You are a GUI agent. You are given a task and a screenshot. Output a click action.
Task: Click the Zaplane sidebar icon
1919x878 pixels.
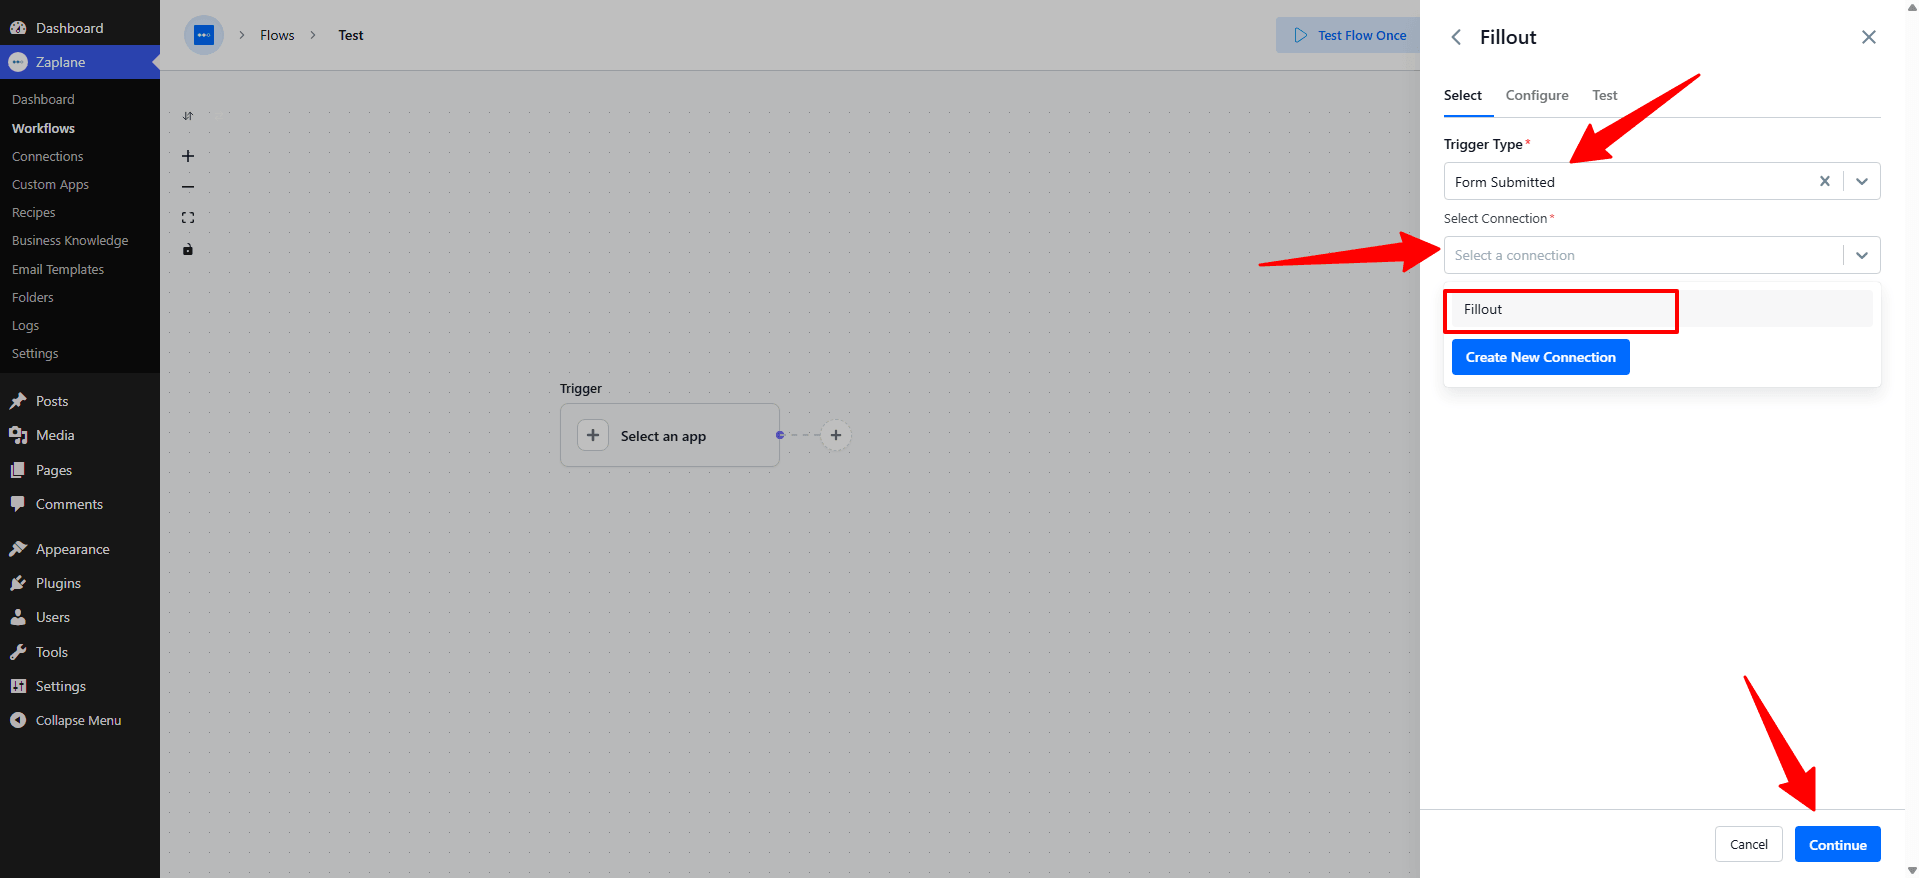[18, 62]
